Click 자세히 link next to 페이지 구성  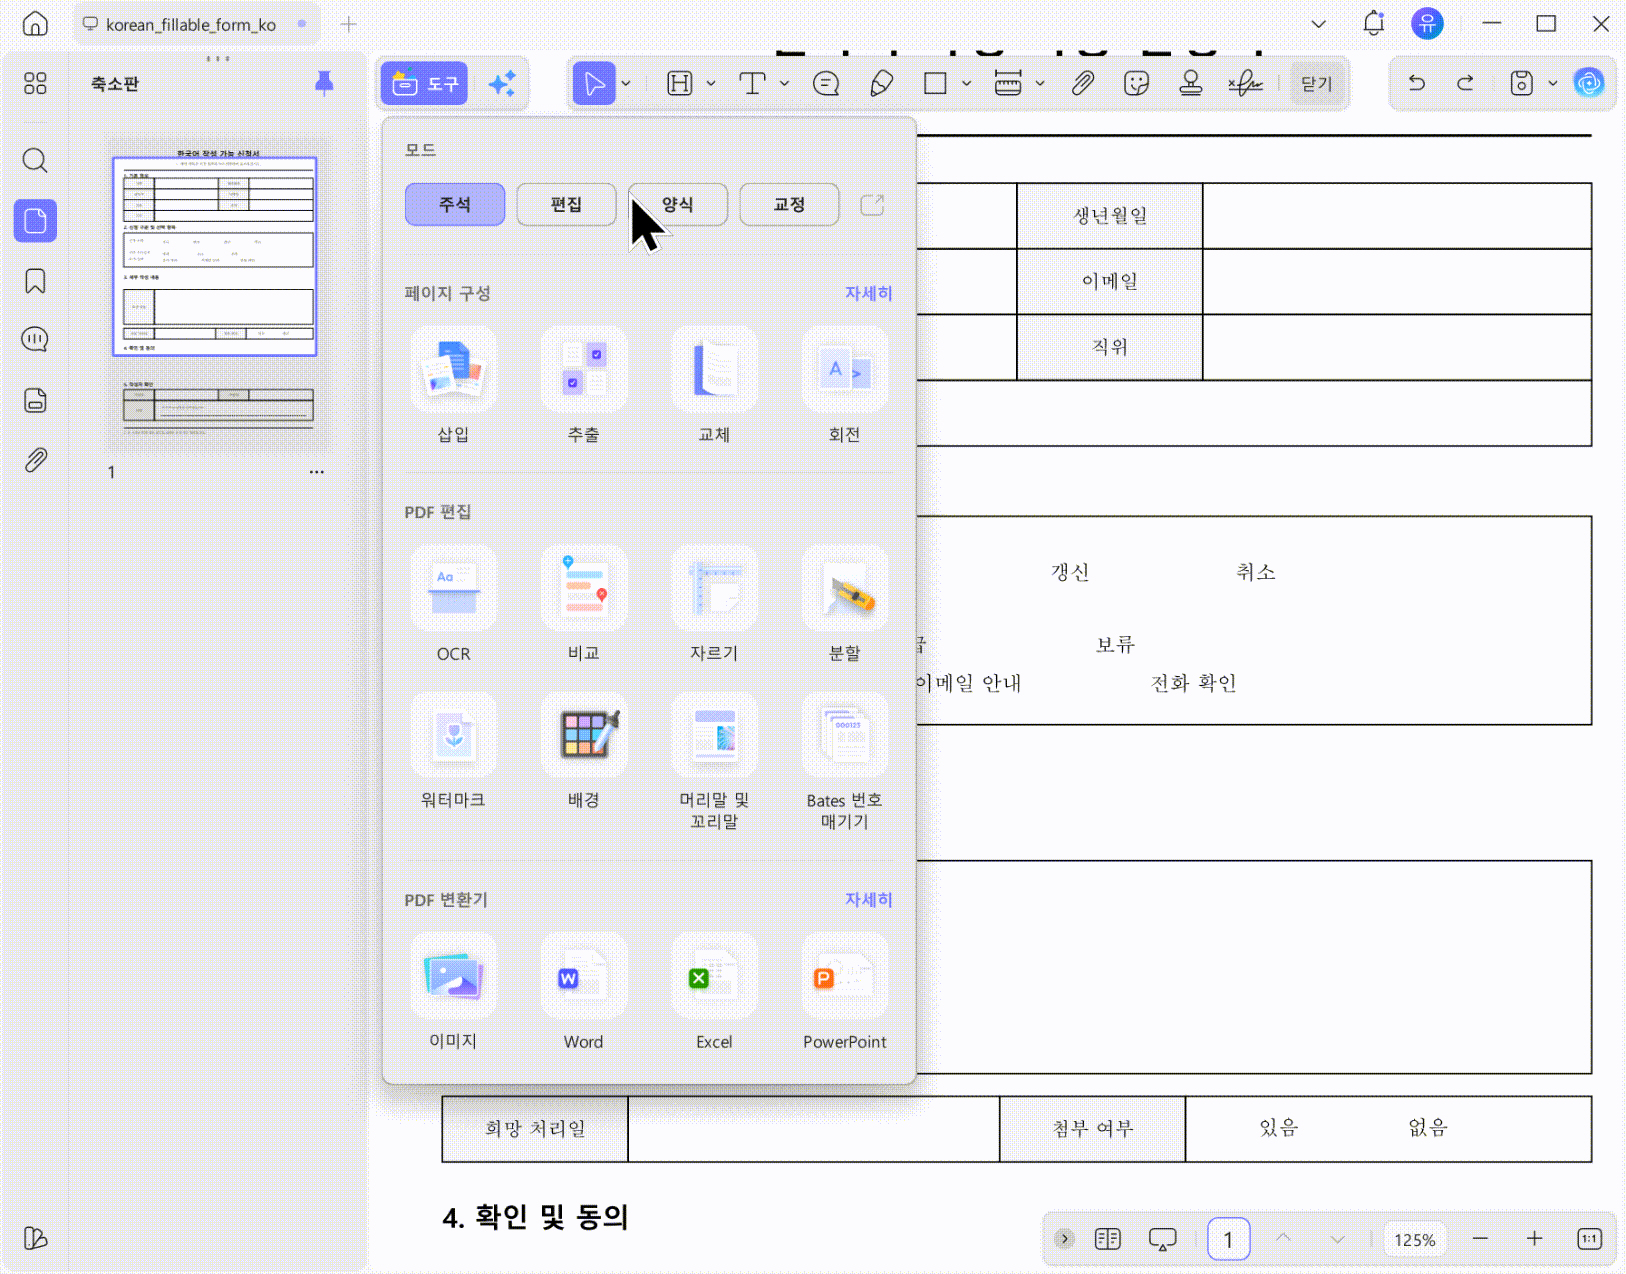[868, 293]
